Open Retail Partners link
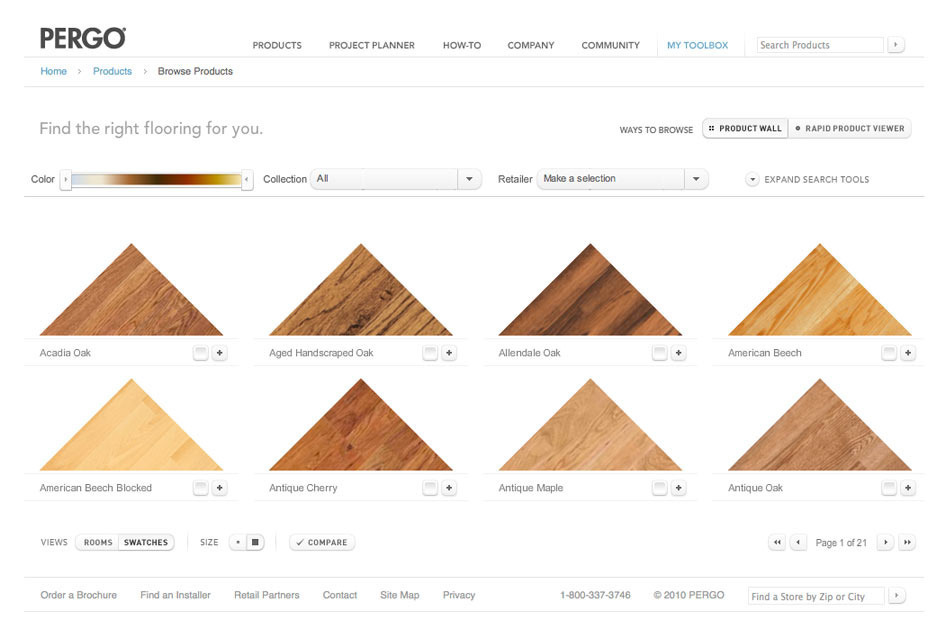The width and height of the screenshot is (949, 629). (267, 595)
